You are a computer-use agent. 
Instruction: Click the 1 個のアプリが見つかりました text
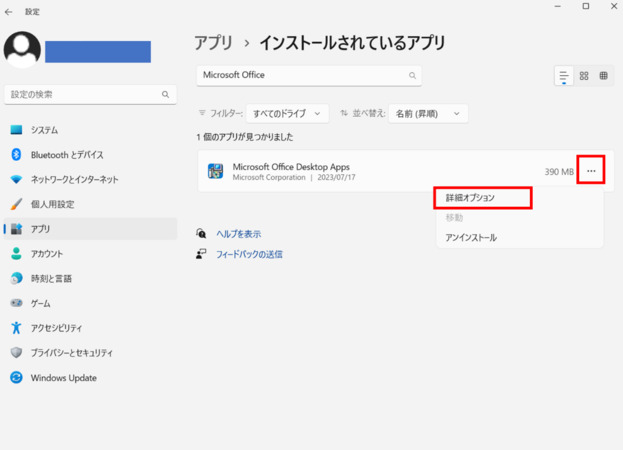click(x=245, y=137)
